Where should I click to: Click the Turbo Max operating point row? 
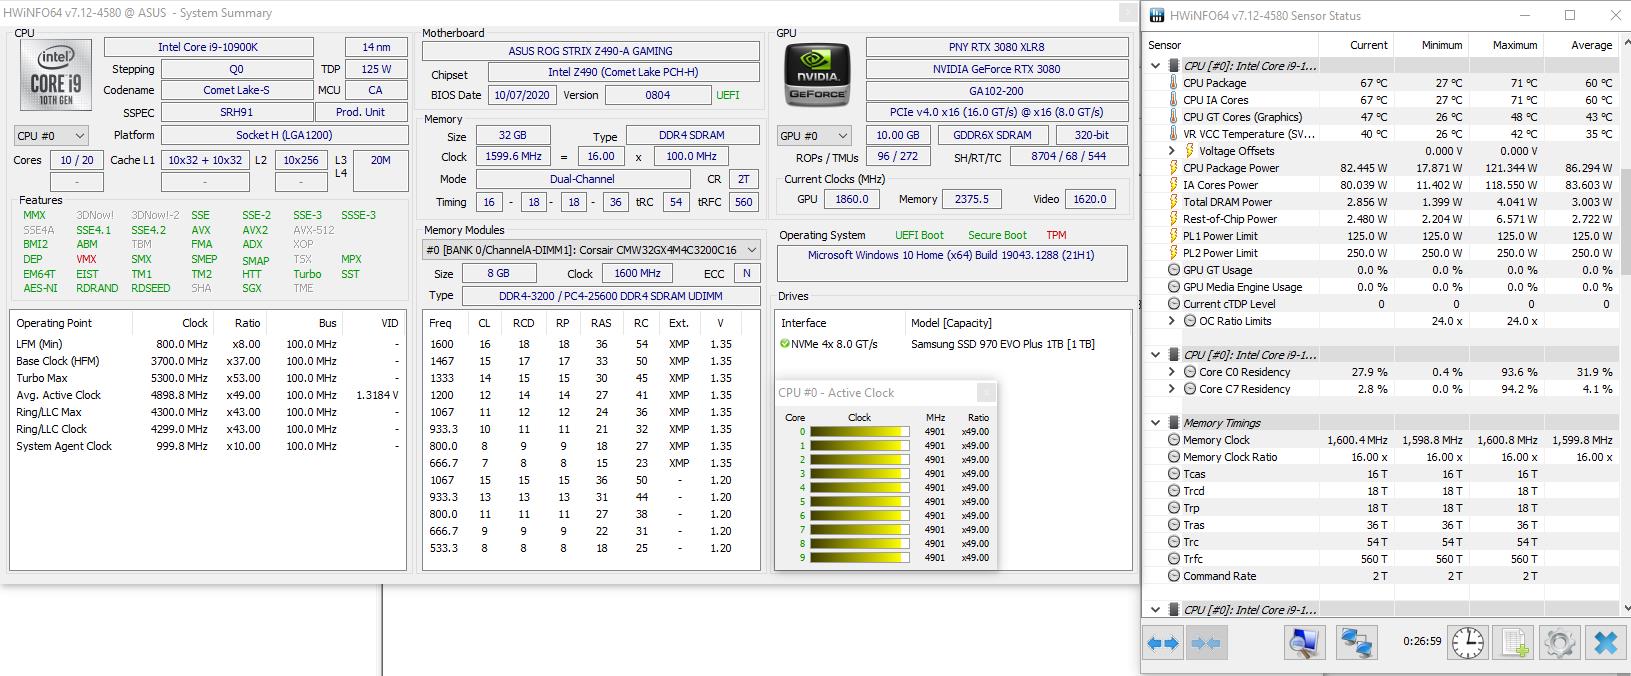[208, 378]
